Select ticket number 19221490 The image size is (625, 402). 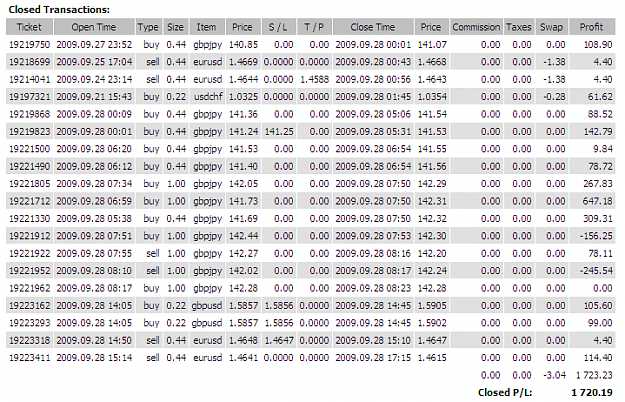click(29, 167)
